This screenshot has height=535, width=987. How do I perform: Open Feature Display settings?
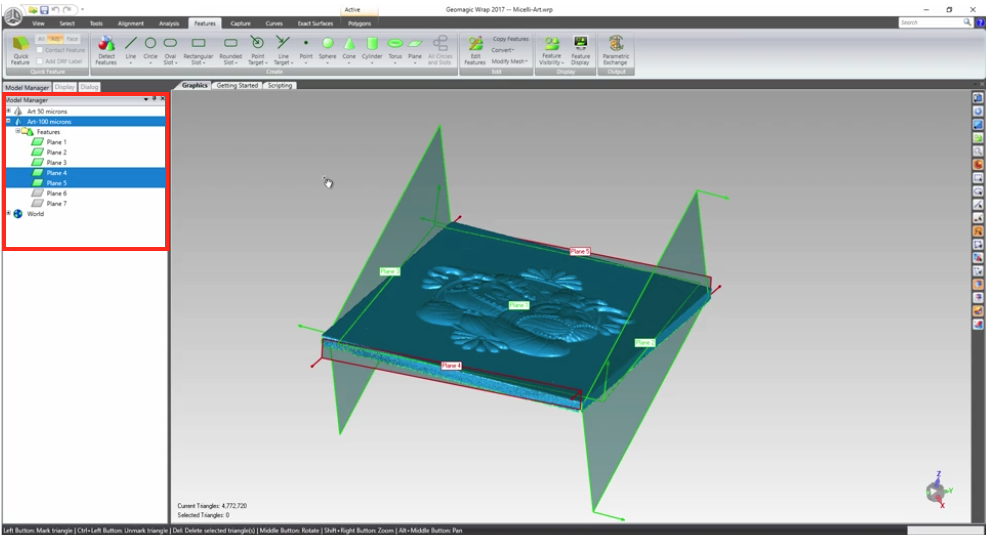click(x=580, y=50)
